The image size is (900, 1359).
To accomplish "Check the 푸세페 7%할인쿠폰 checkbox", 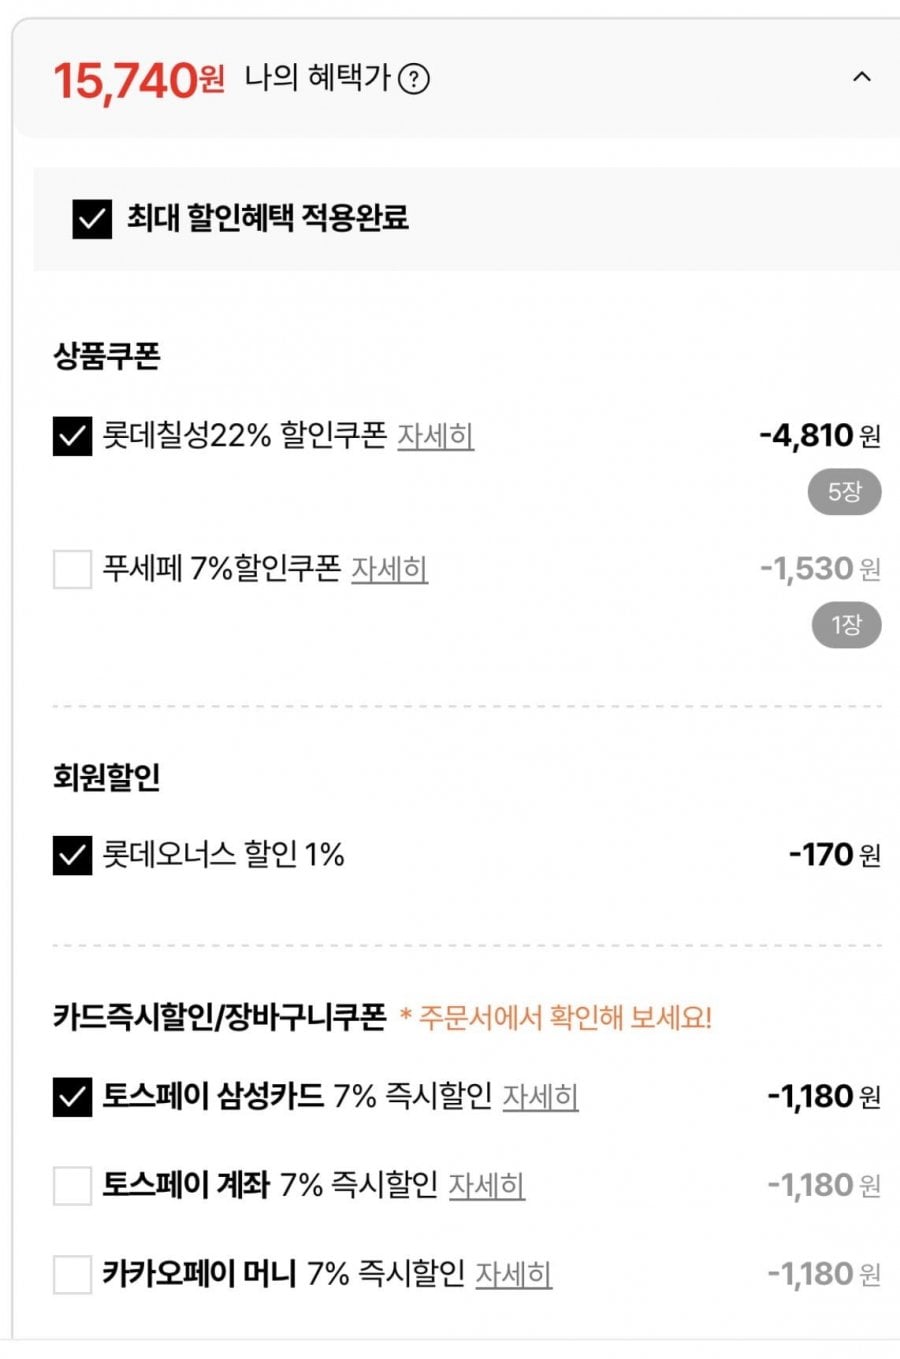I will click(72, 570).
